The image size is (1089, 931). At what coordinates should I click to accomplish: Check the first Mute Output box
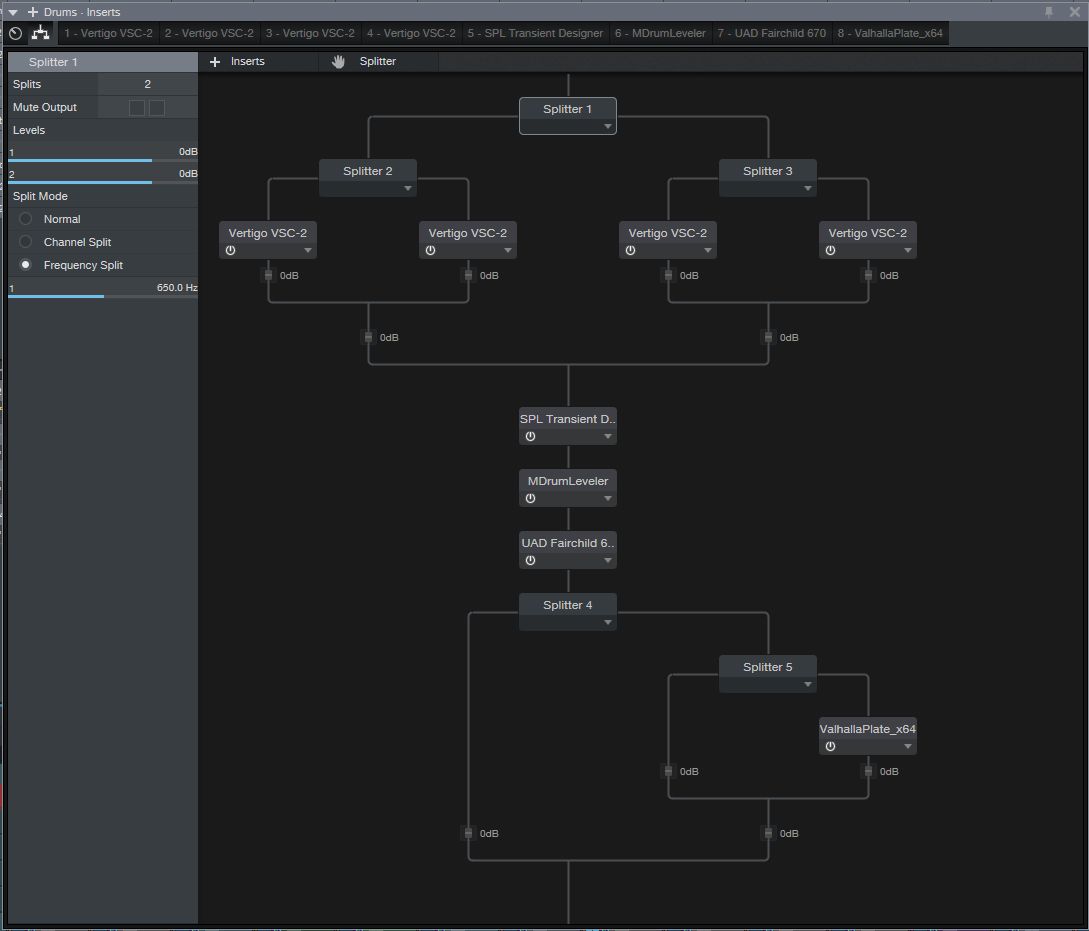tap(137, 108)
